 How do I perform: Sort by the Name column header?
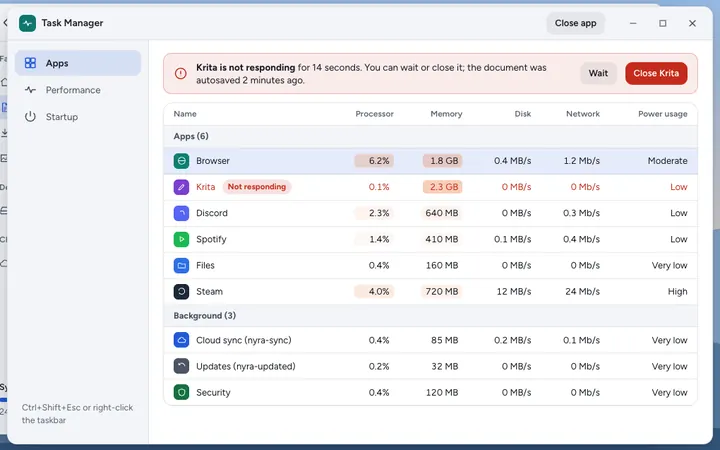click(x=185, y=114)
